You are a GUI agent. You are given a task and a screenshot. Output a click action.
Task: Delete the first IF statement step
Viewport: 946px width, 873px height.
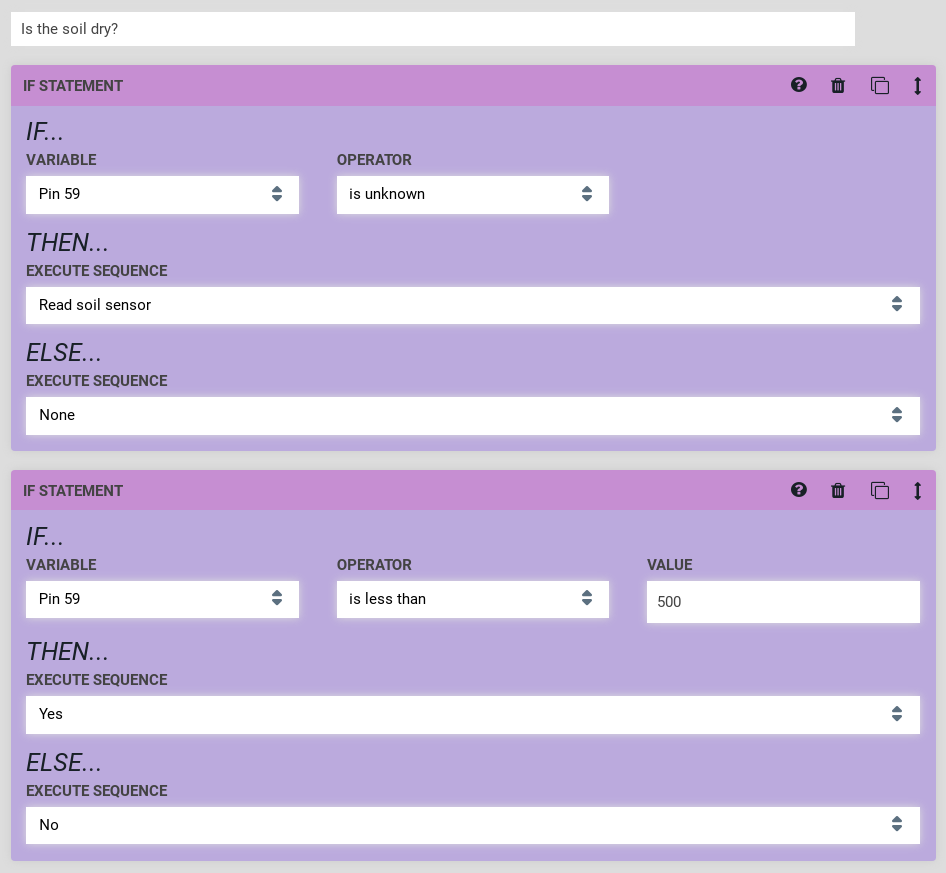(x=838, y=86)
